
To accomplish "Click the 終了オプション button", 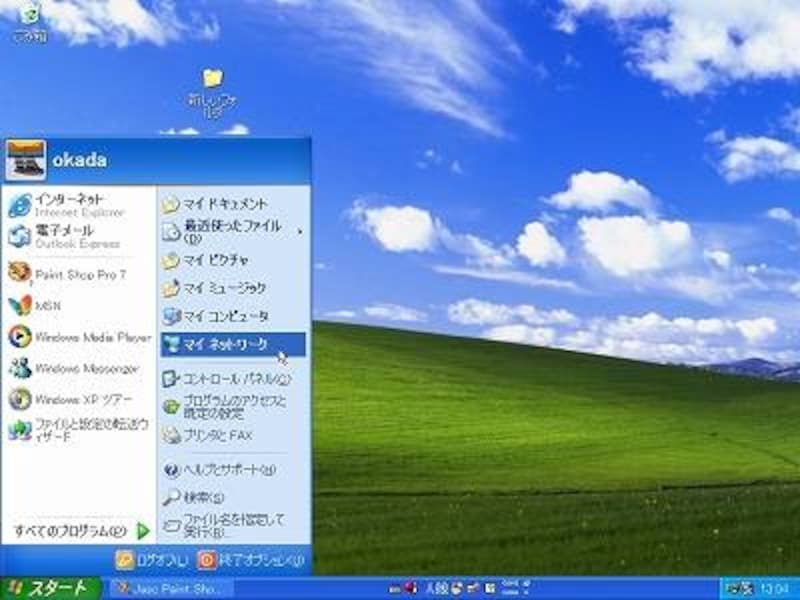I will [x=250, y=560].
